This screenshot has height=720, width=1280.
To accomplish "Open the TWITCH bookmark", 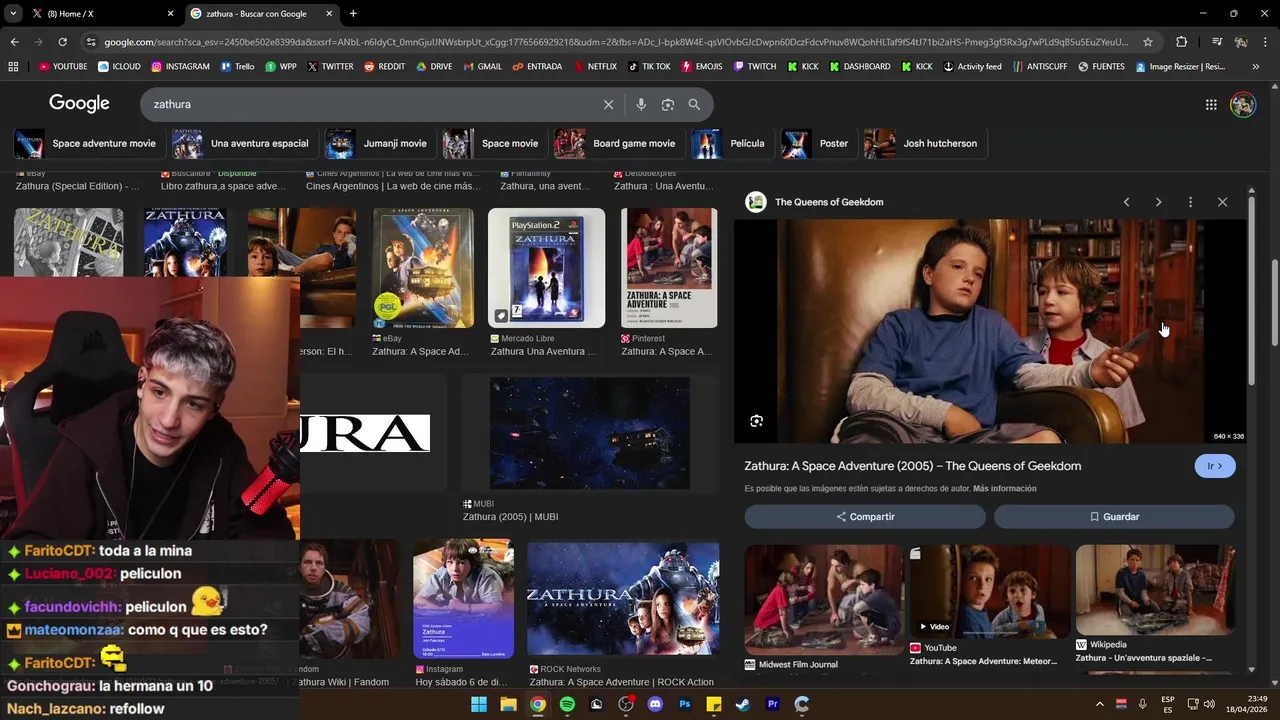I will 754,67.
